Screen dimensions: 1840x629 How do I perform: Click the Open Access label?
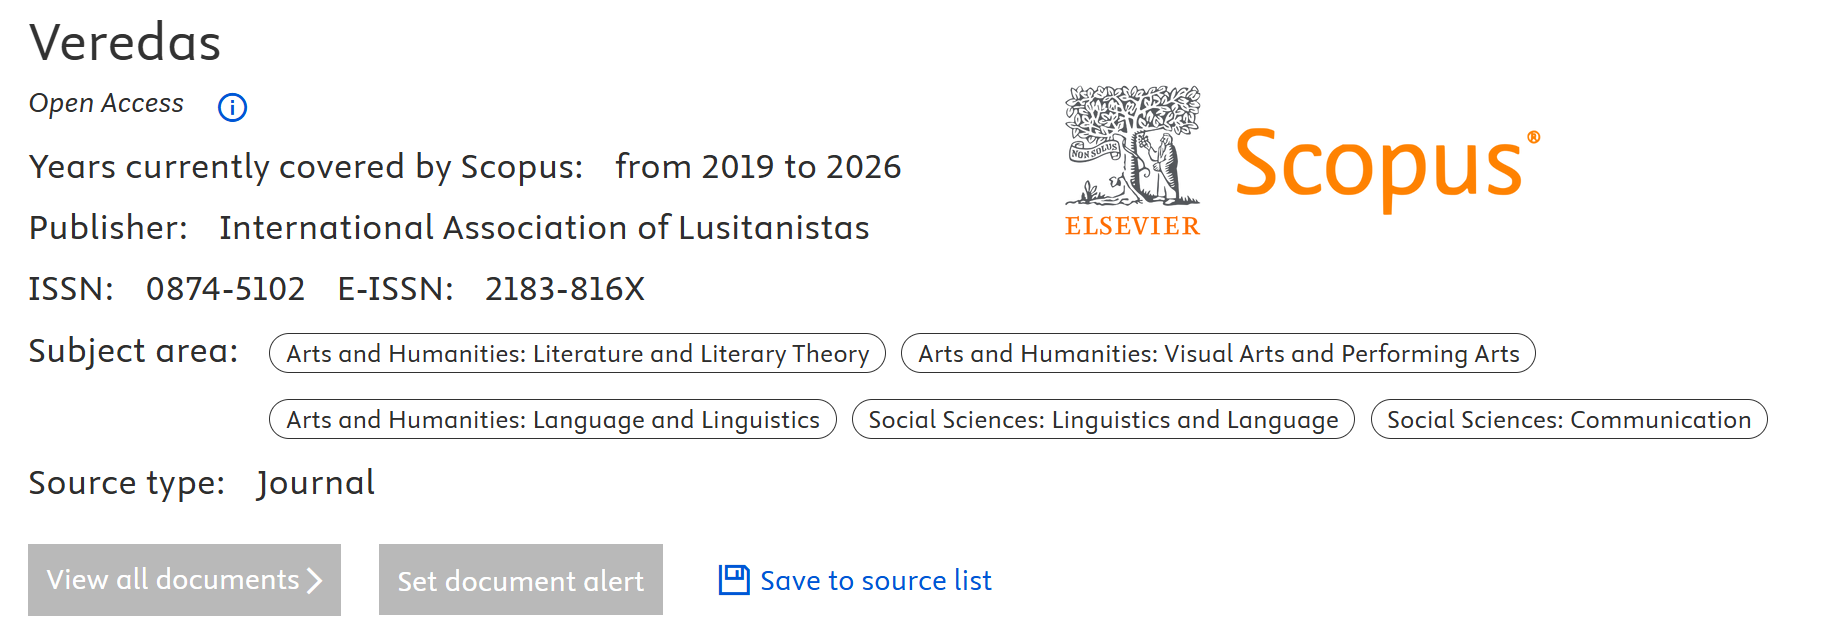[106, 103]
